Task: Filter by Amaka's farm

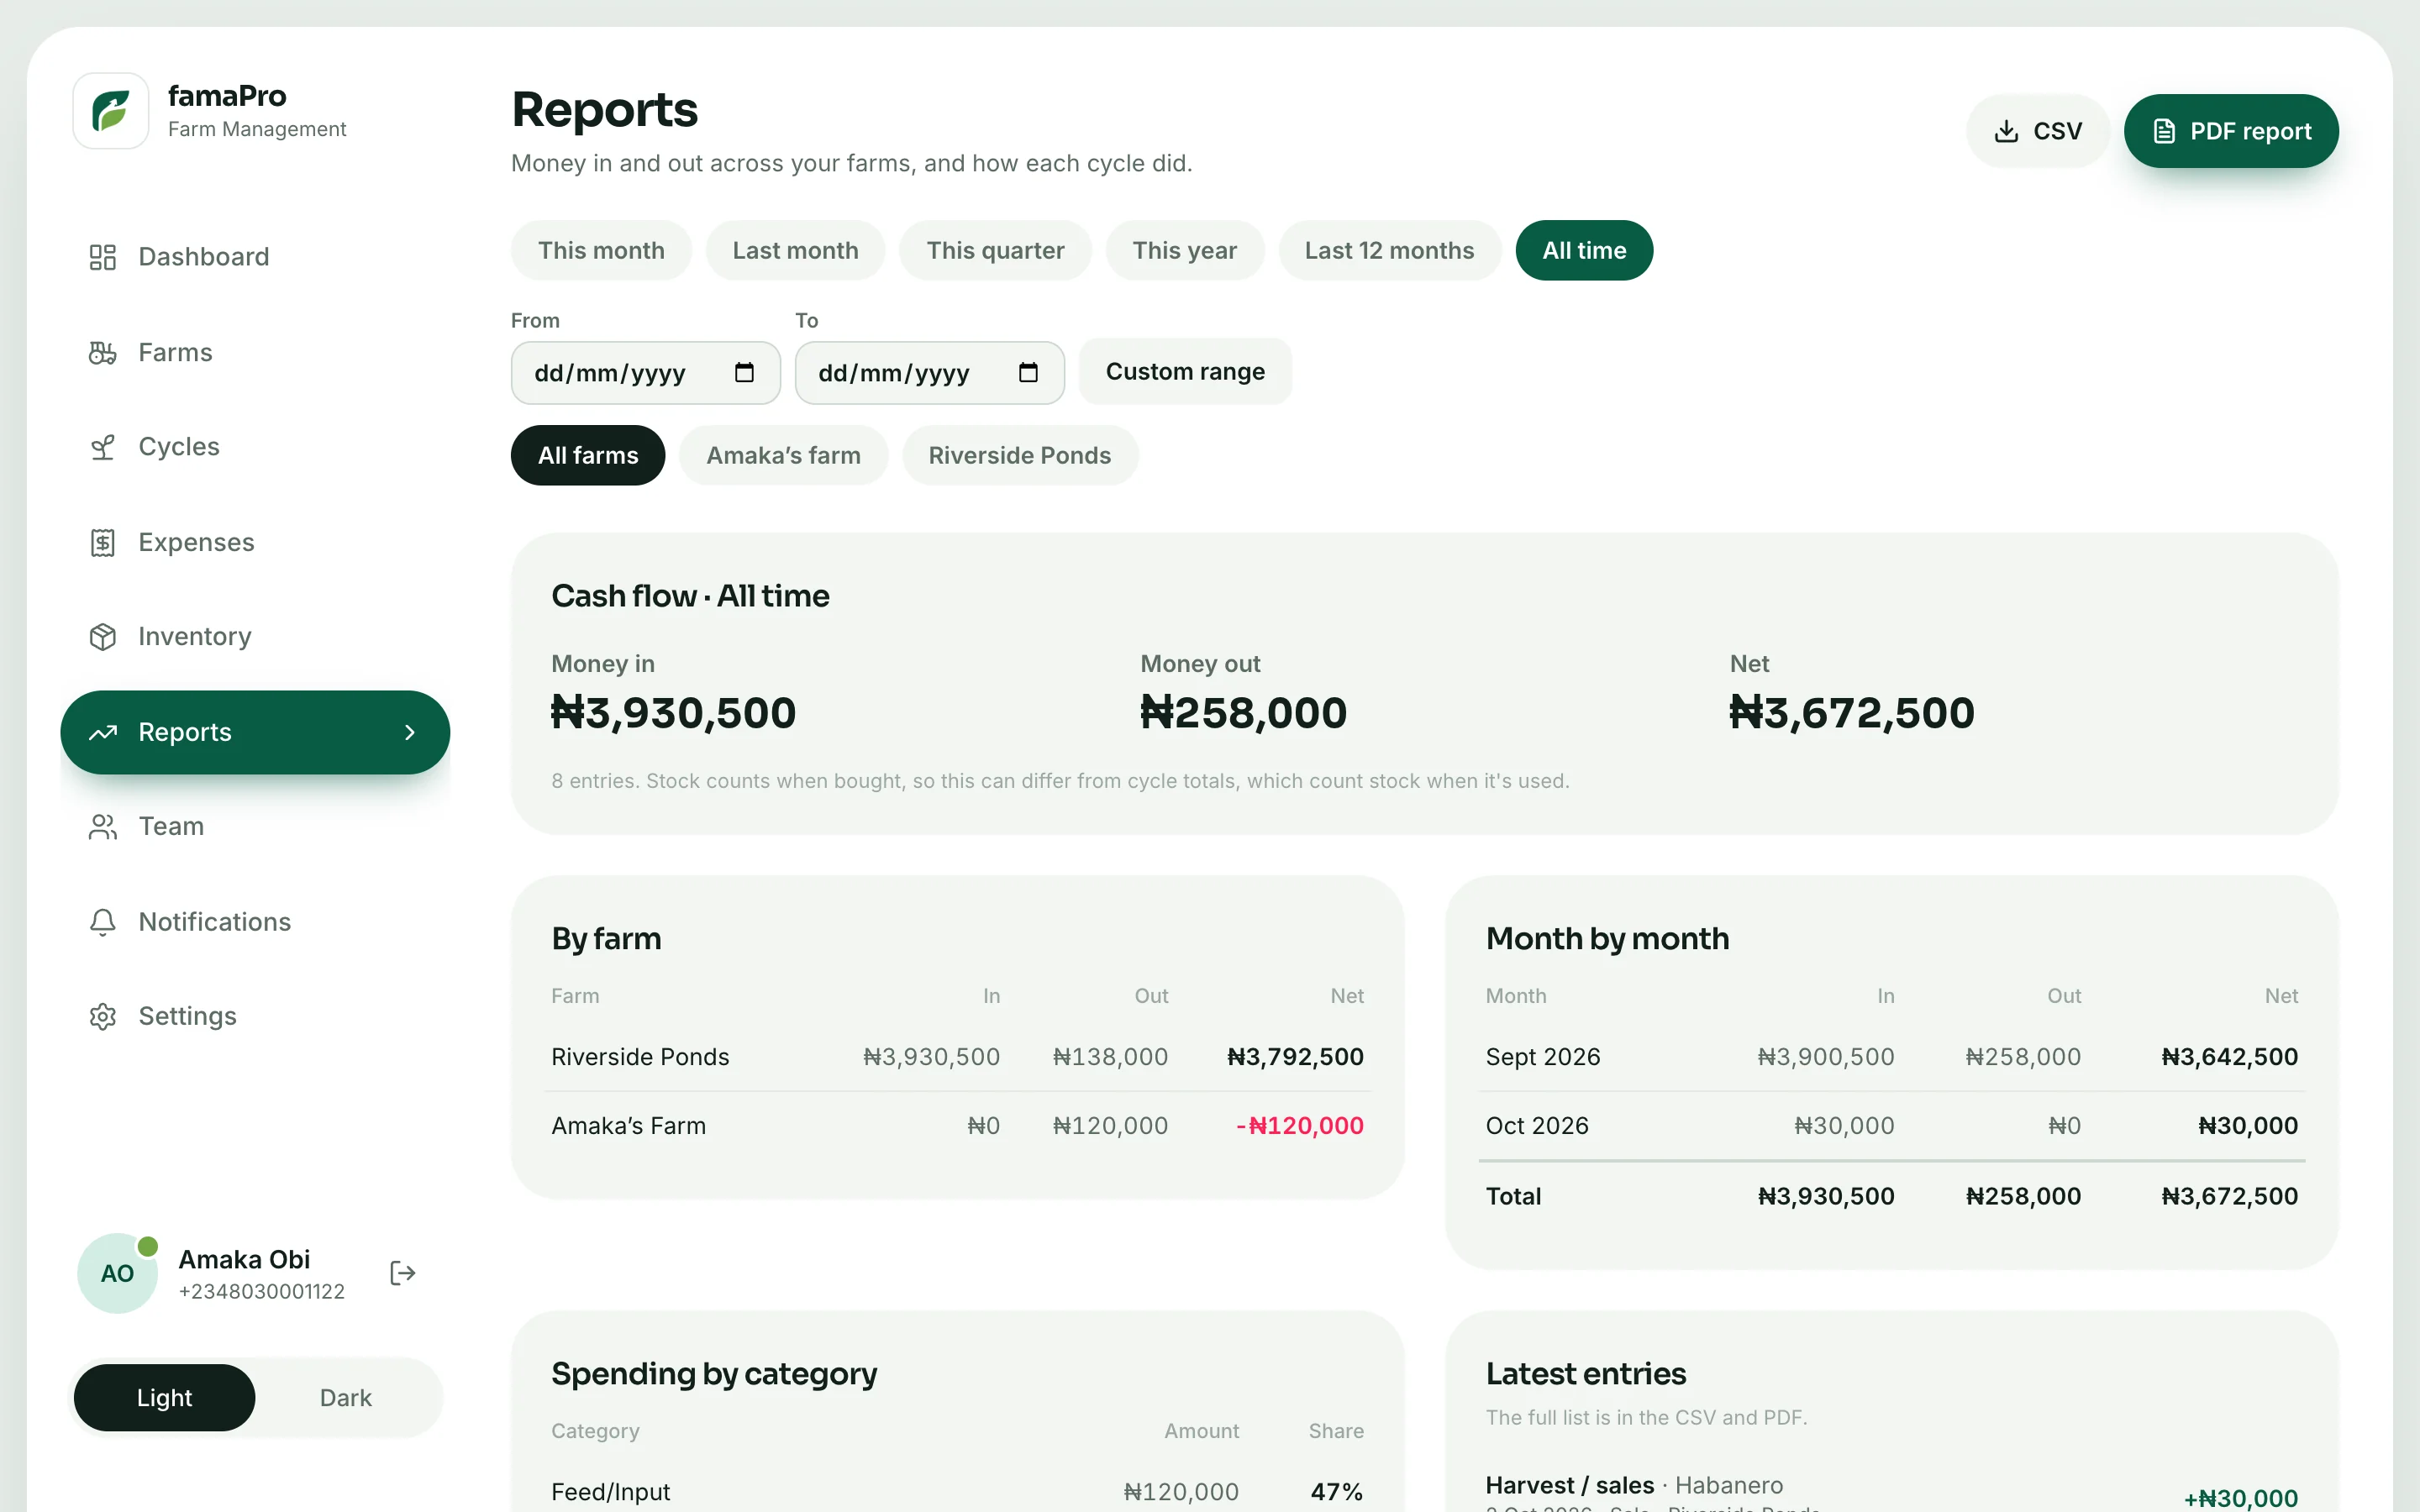Action: (783, 455)
